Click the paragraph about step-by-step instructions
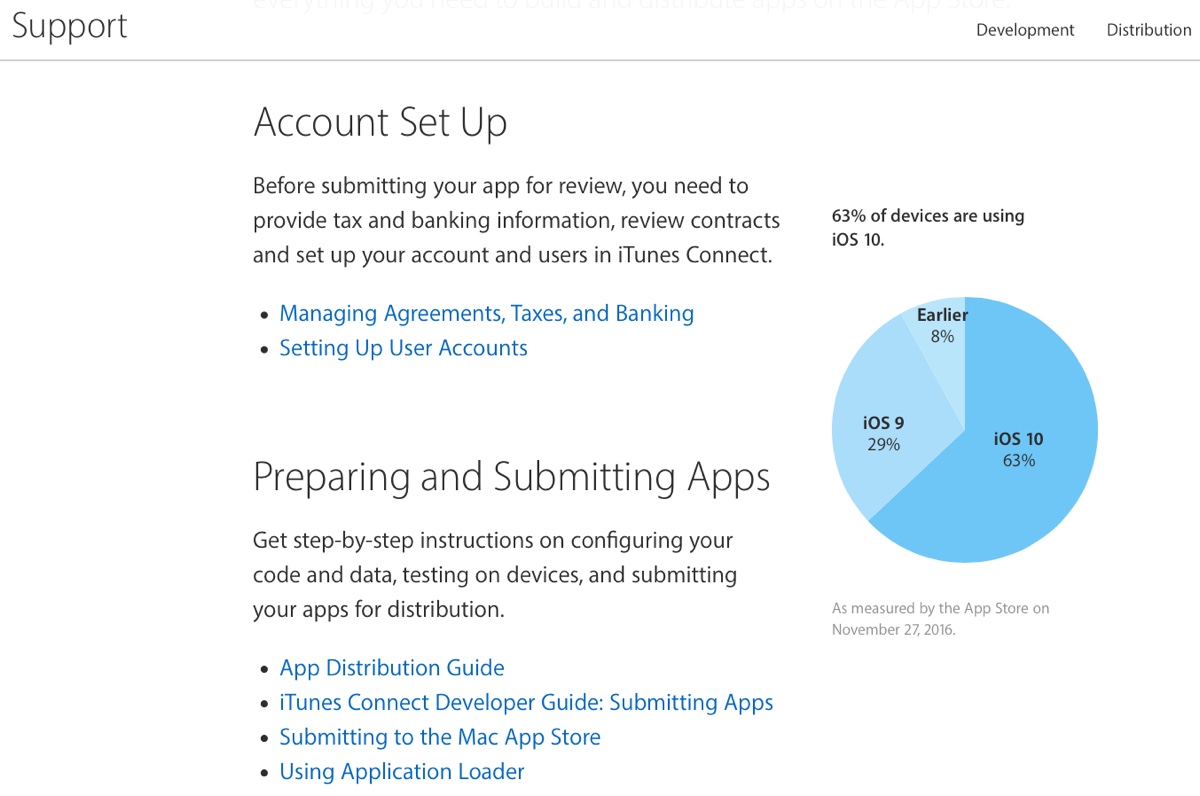1200x796 pixels. [494, 575]
